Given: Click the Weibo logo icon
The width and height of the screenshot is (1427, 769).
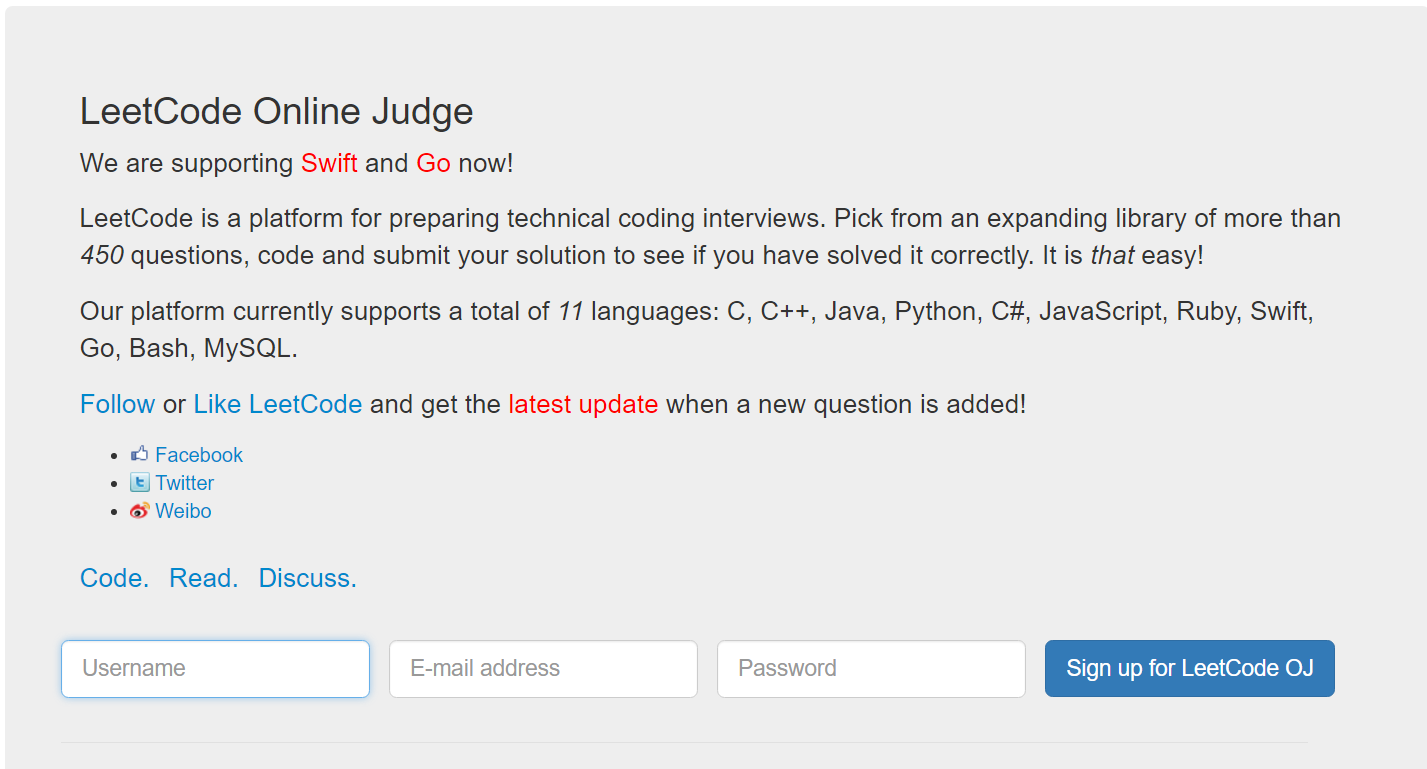Looking at the screenshot, I should (139, 511).
